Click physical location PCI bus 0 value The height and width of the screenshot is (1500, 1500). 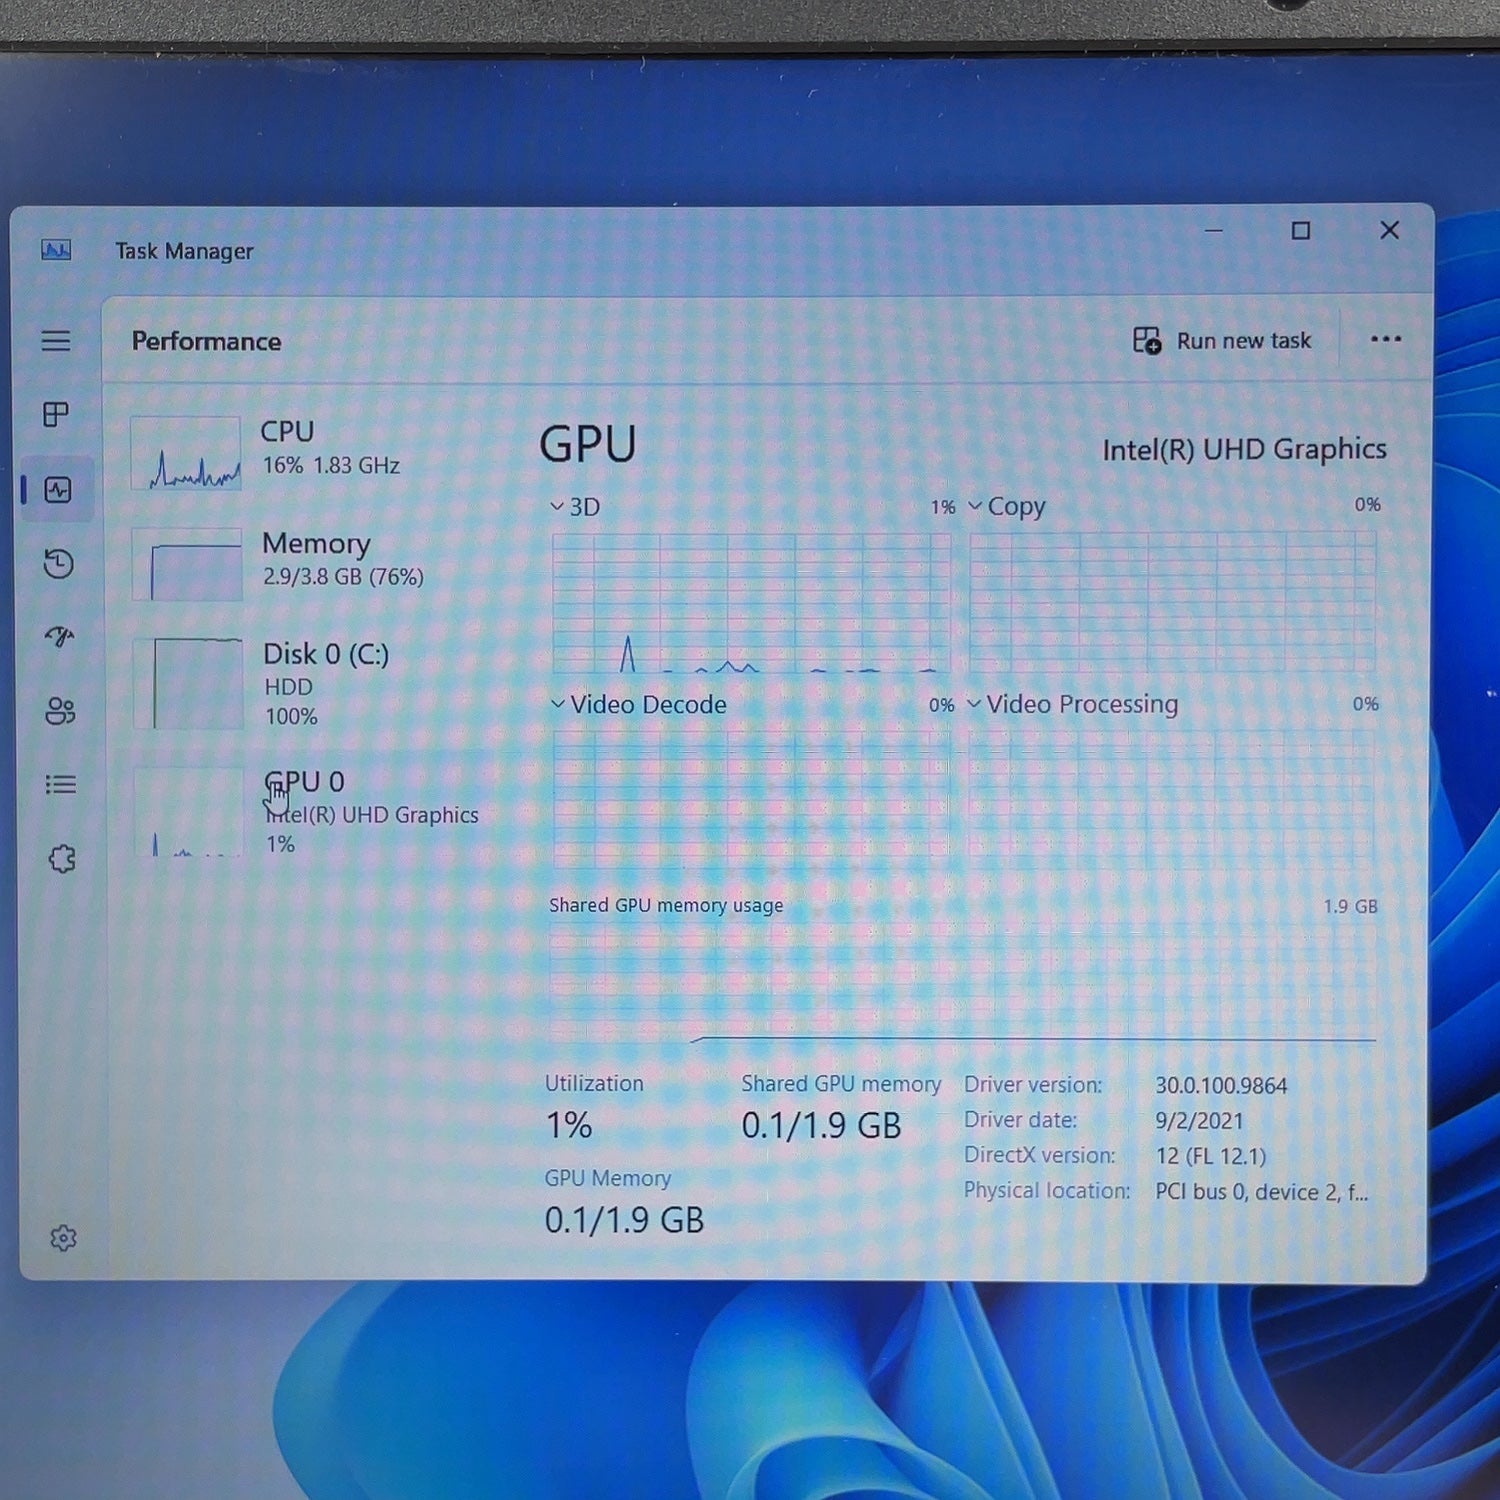[x=1262, y=1192]
